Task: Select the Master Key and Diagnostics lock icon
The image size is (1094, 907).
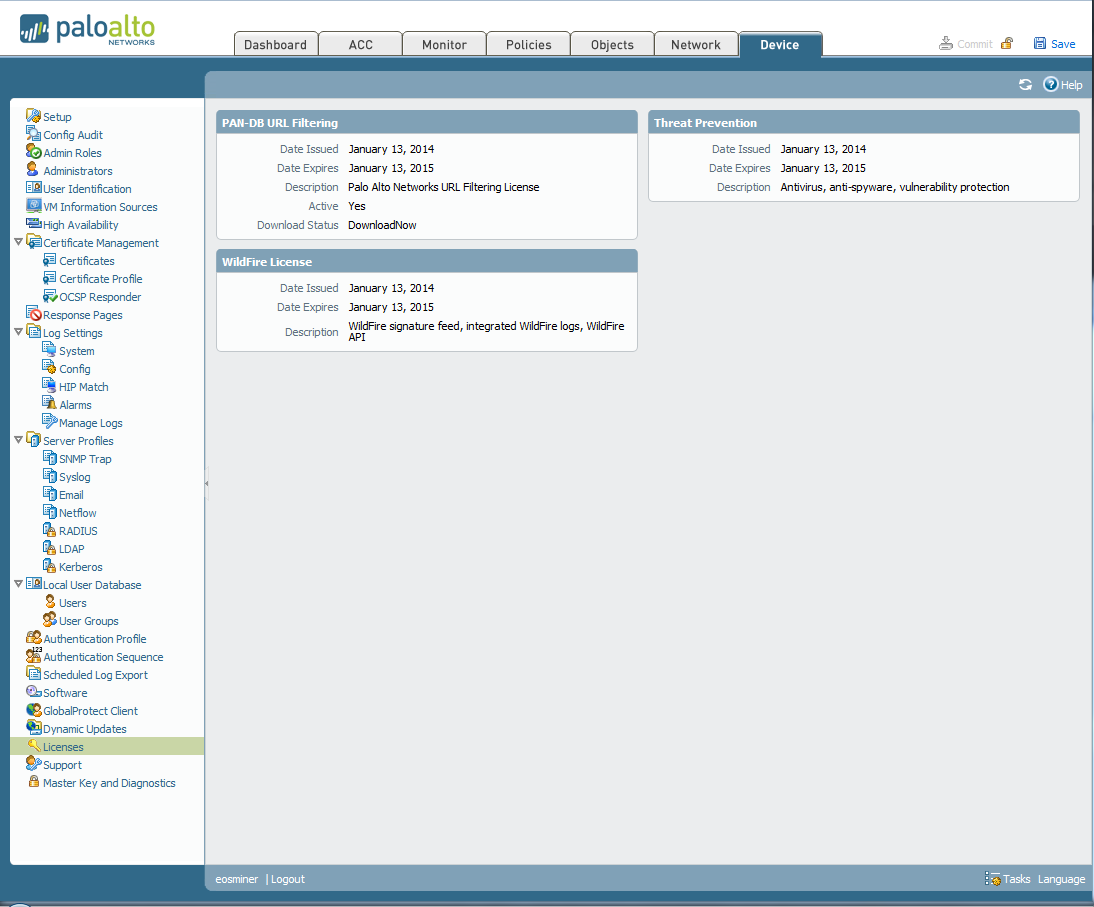Action: 34,783
